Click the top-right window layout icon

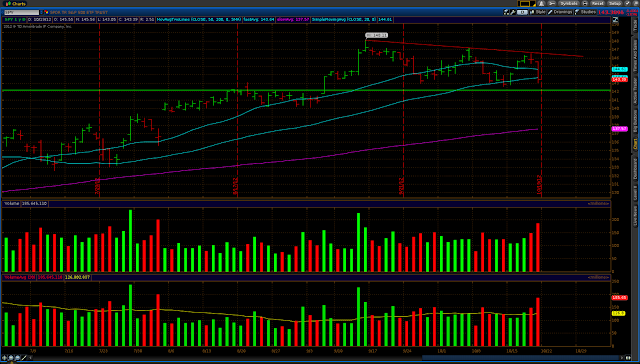(x=636, y=3)
